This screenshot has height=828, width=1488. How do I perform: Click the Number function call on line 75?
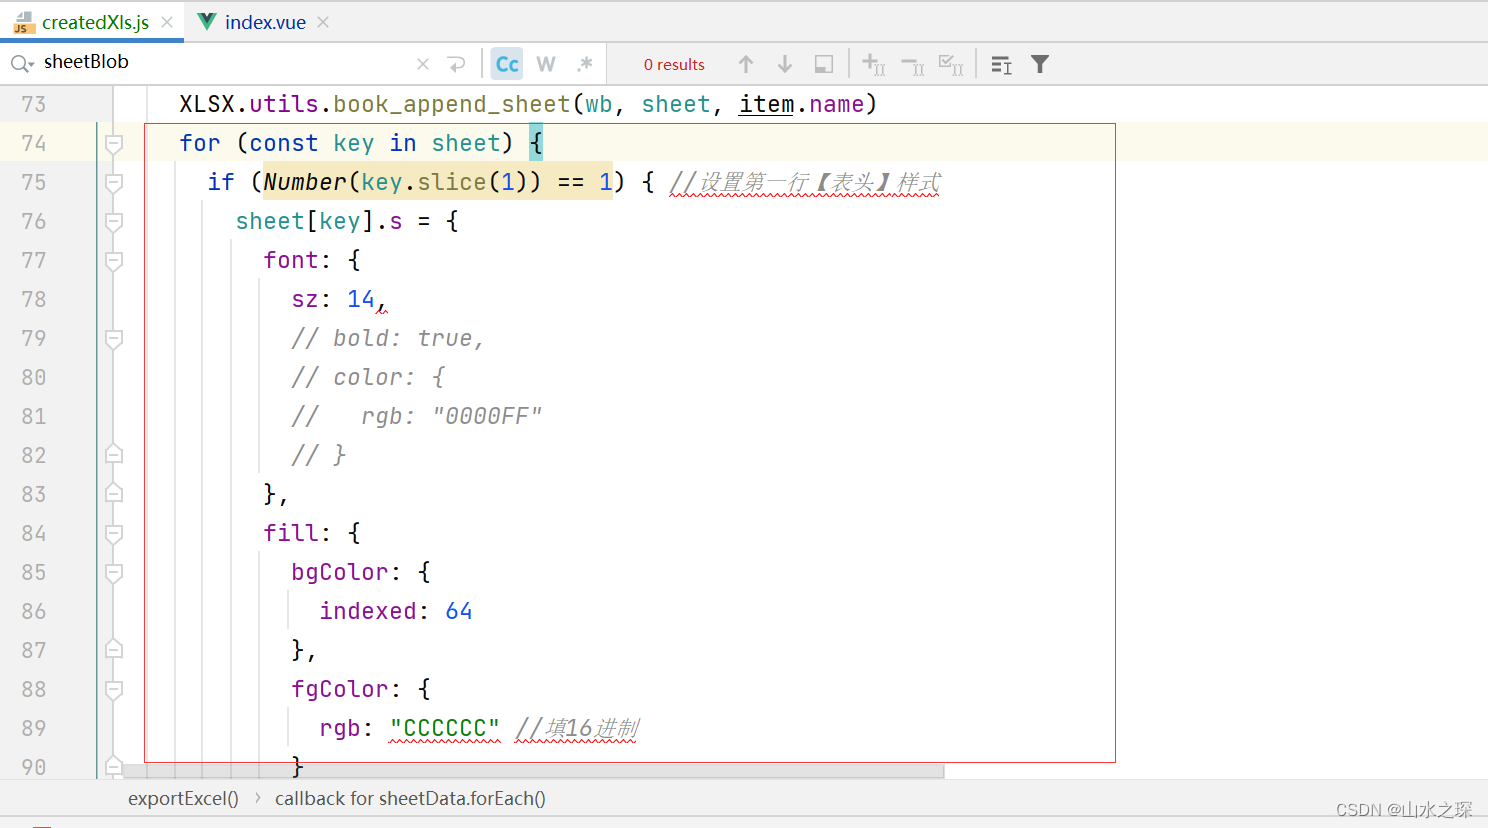[x=305, y=182]
